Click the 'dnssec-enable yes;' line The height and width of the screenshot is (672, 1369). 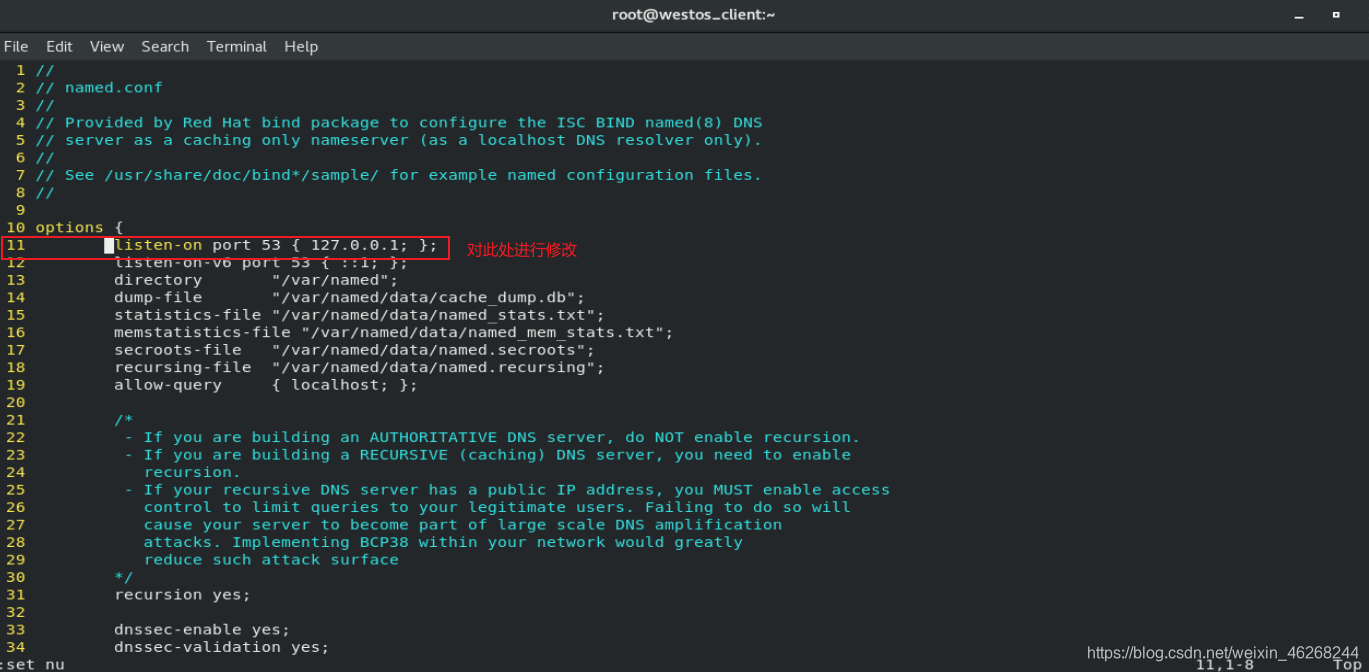(202, 629)
